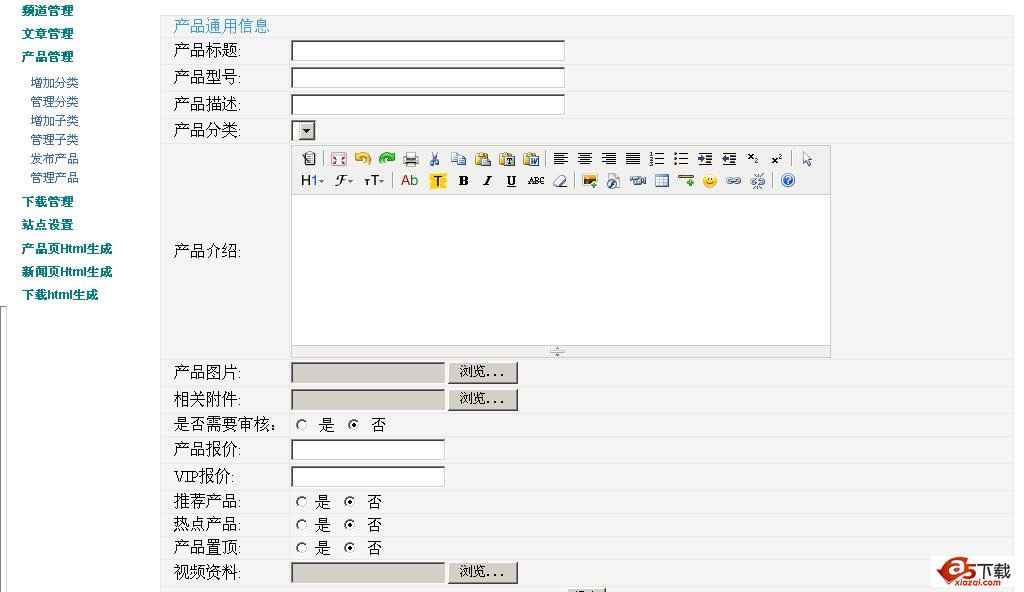
Task: Insert a numbered list
Action: [657, 159]
